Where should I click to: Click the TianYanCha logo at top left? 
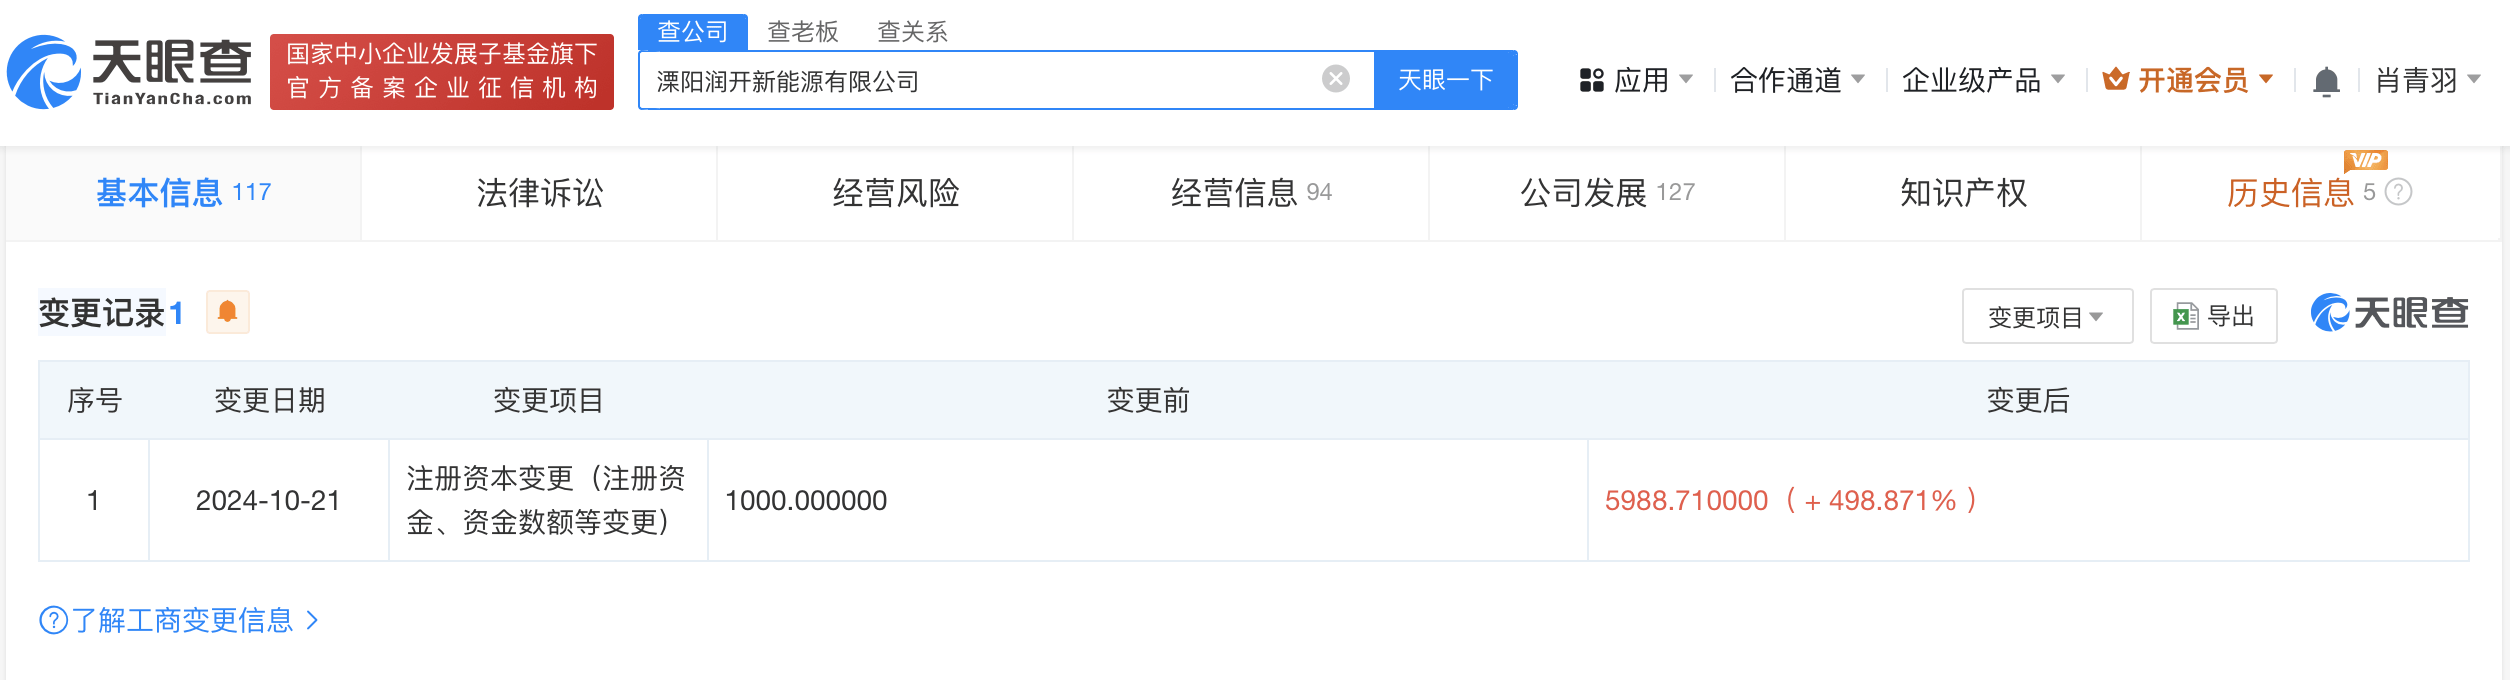tap(130, 72)
